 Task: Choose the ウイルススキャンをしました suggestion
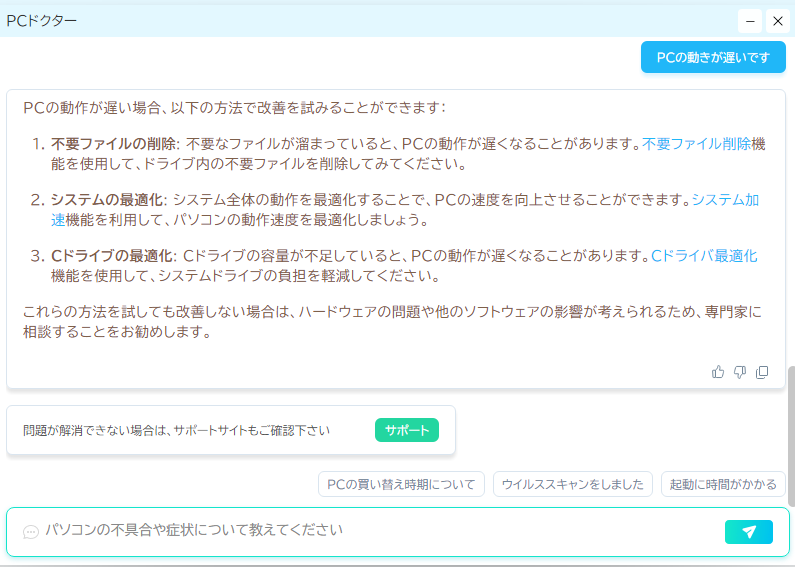click(x=573, y=485)
